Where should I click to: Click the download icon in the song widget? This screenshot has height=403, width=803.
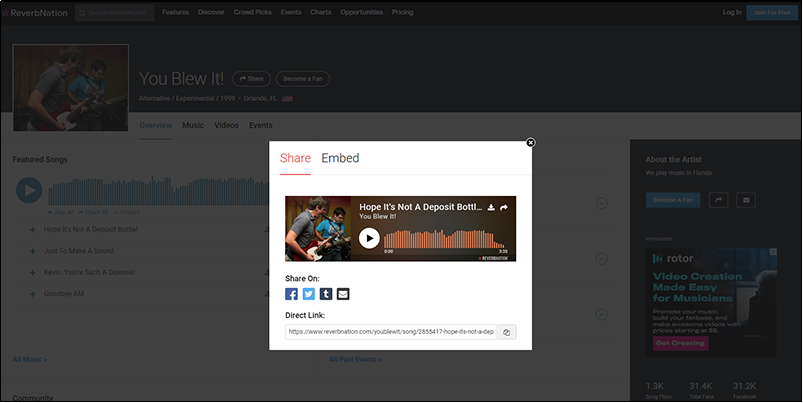491,207
